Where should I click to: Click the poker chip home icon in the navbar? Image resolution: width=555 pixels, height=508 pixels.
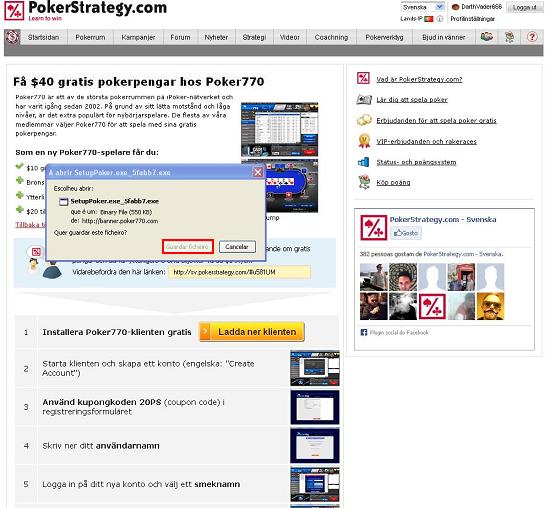[12, 37]
